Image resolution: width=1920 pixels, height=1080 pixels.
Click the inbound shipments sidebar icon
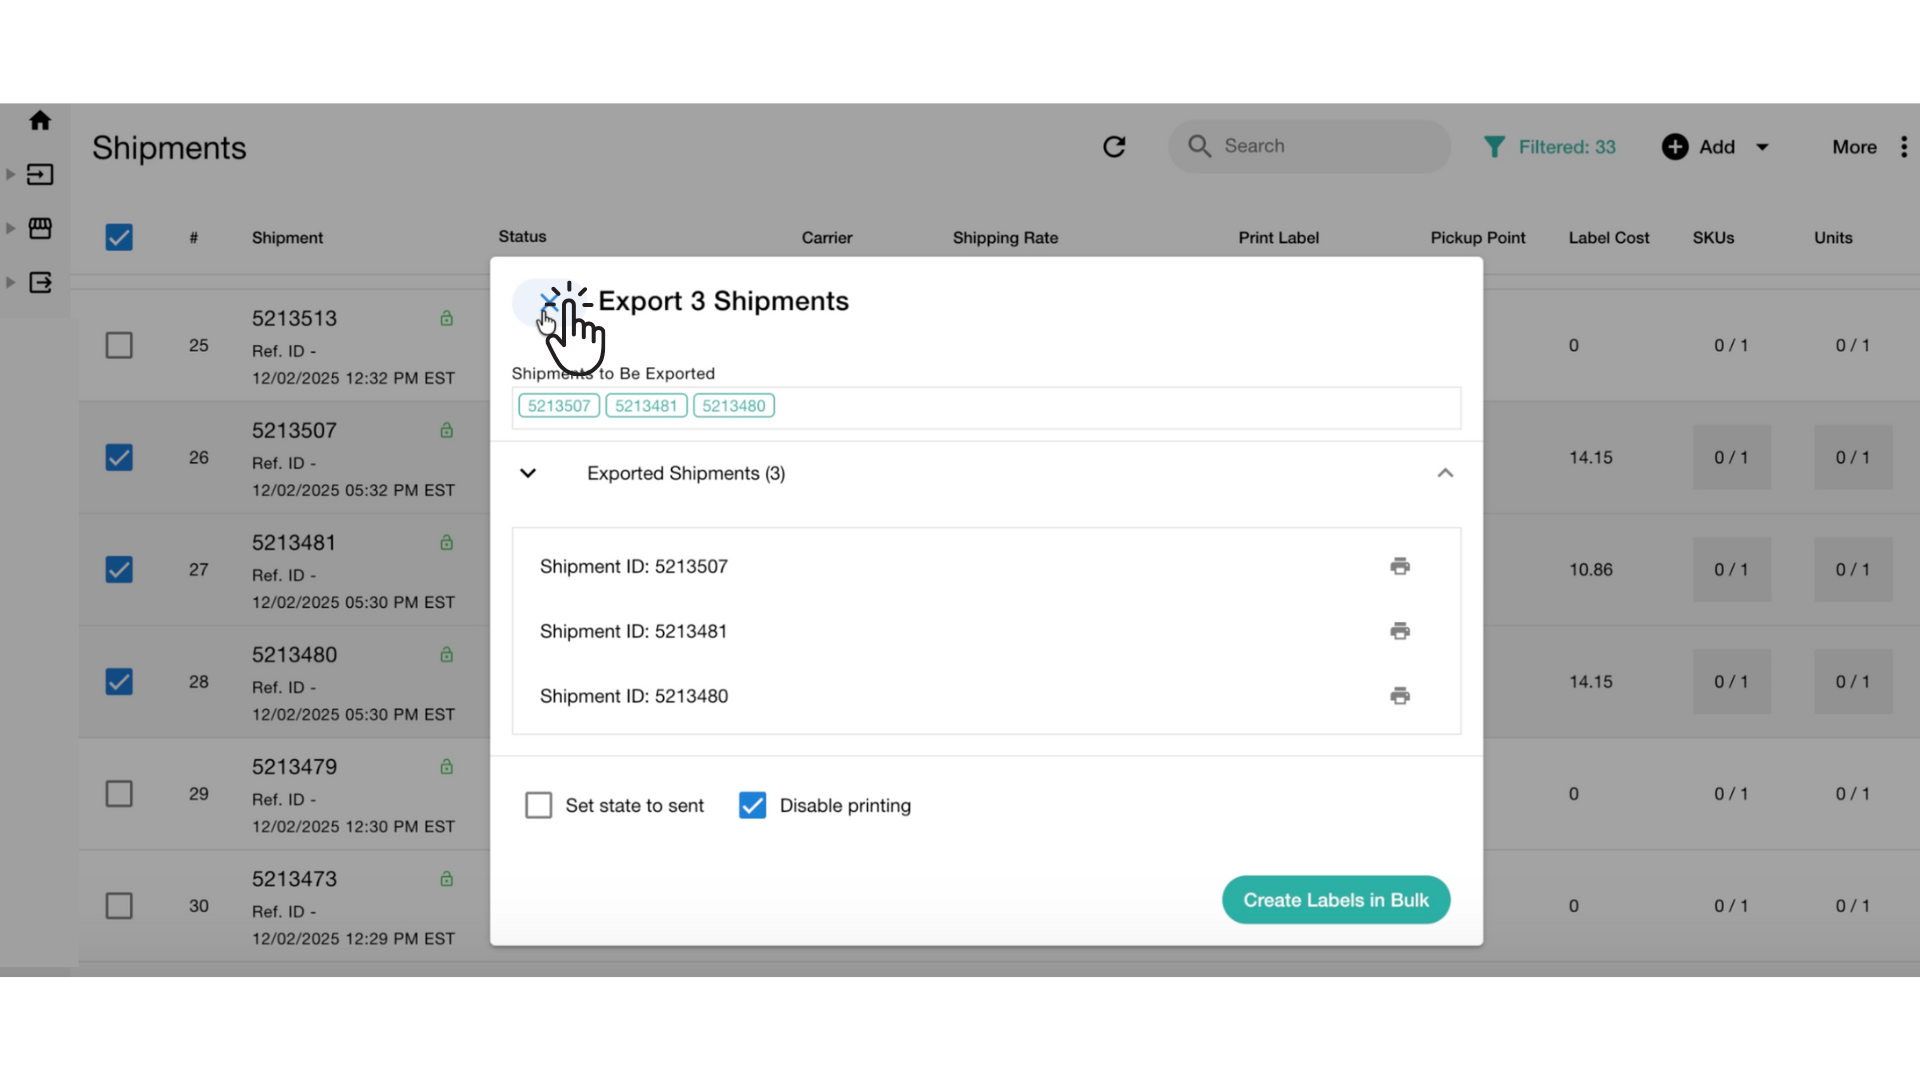(x=40, y=174)
